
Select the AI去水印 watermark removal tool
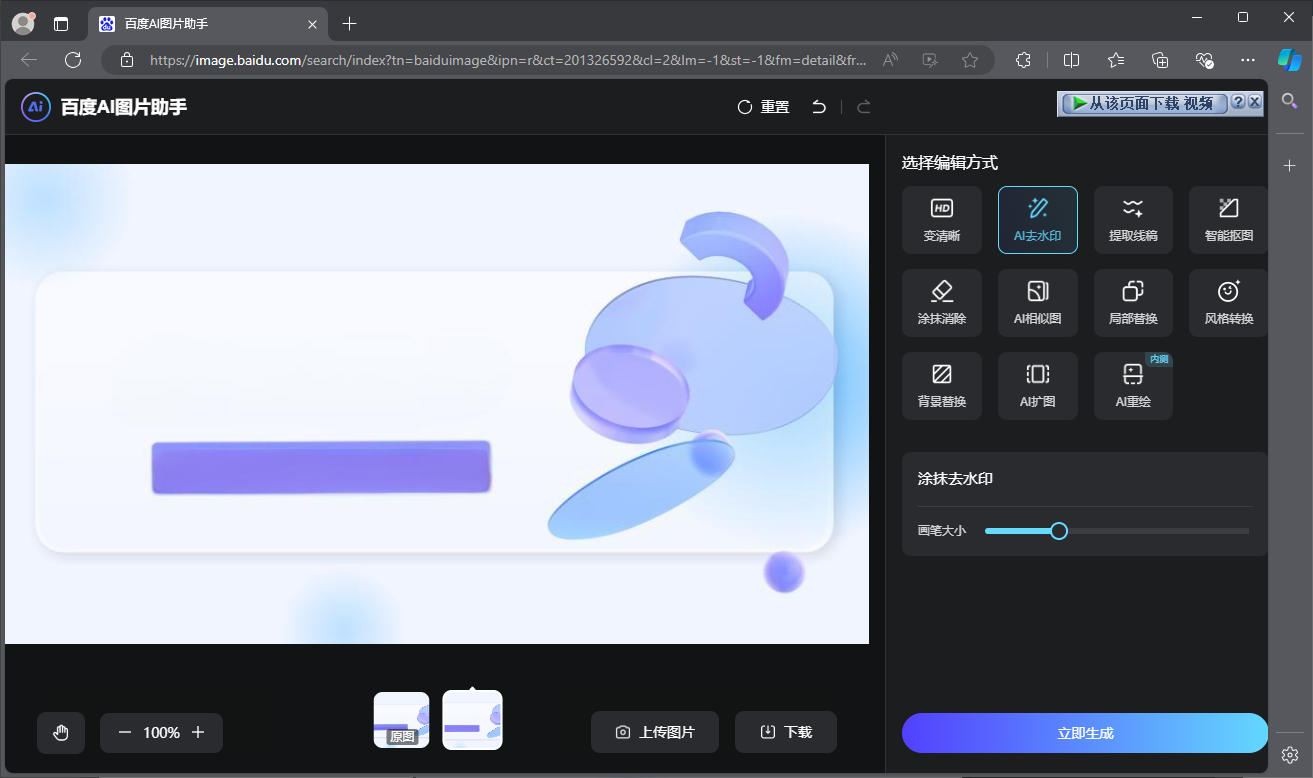pyautogui.click(x=1037, y=220)
